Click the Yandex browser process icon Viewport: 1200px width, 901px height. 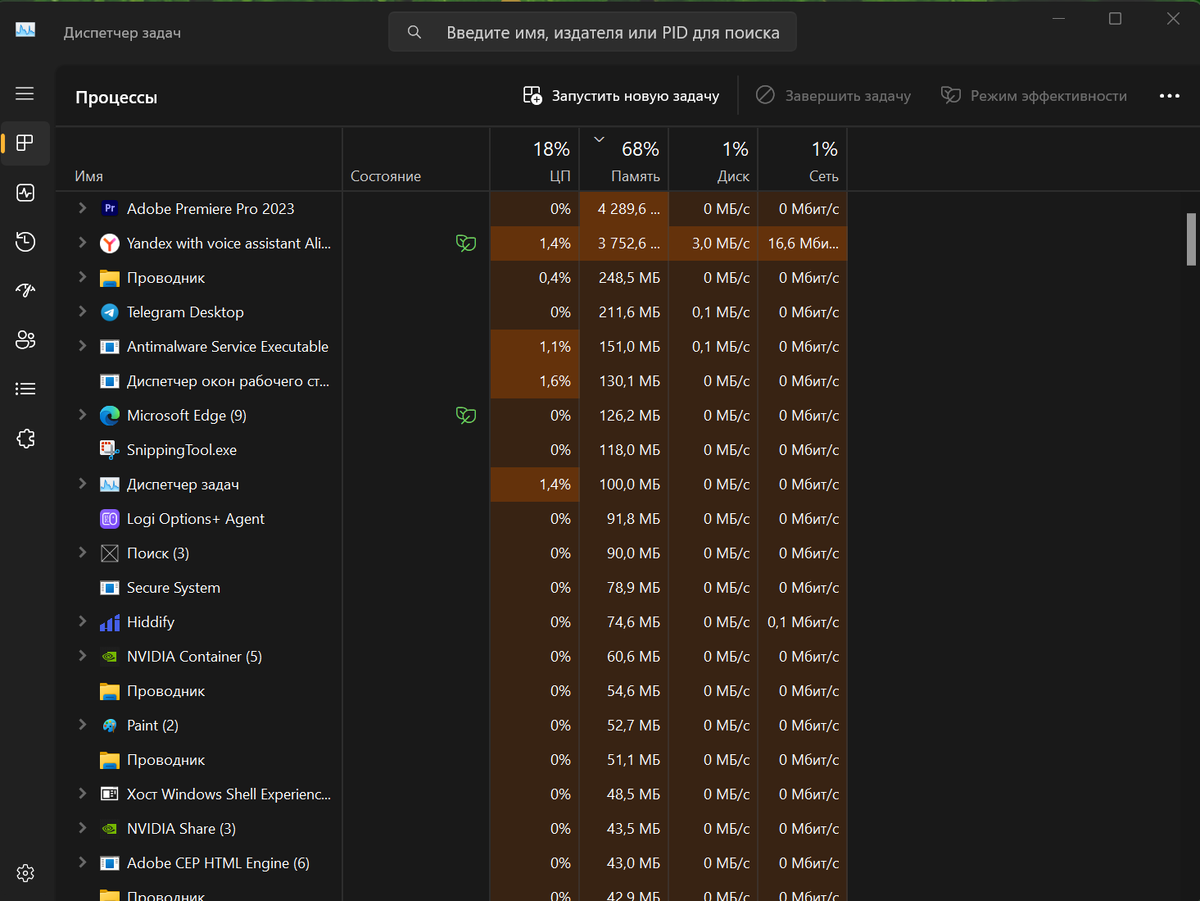point(110,243)
